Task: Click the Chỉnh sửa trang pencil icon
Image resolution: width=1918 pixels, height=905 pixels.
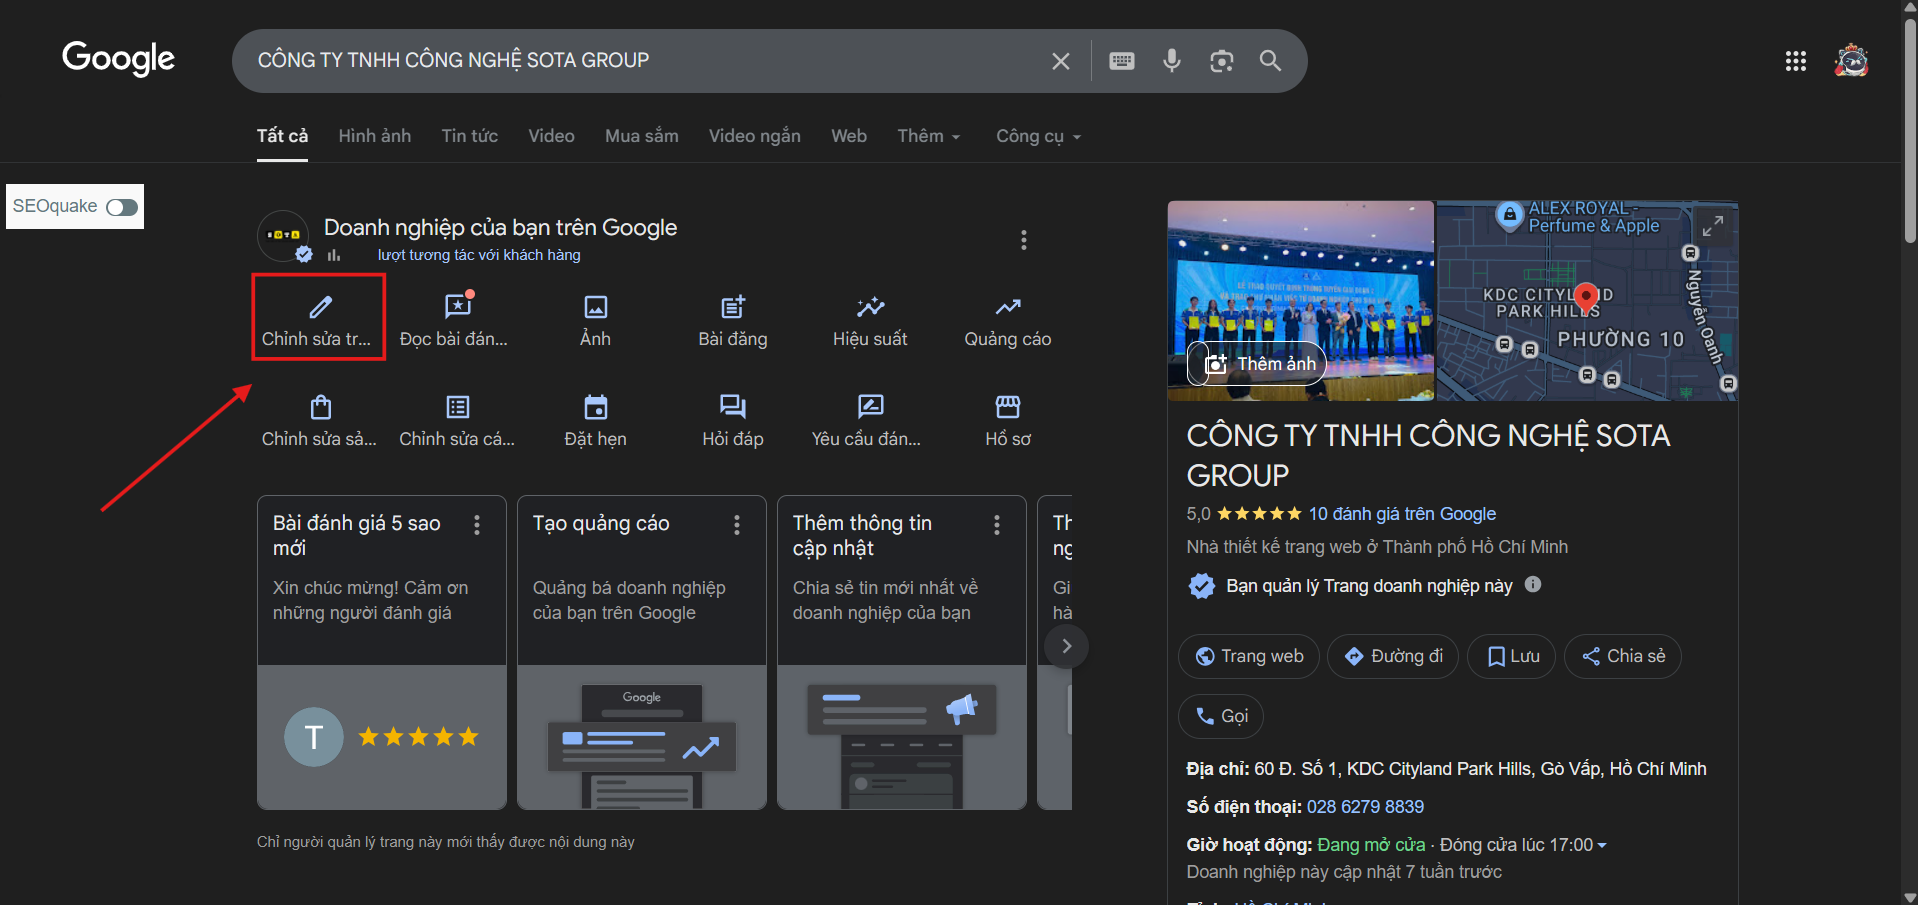Action: (x=319, y=308)
